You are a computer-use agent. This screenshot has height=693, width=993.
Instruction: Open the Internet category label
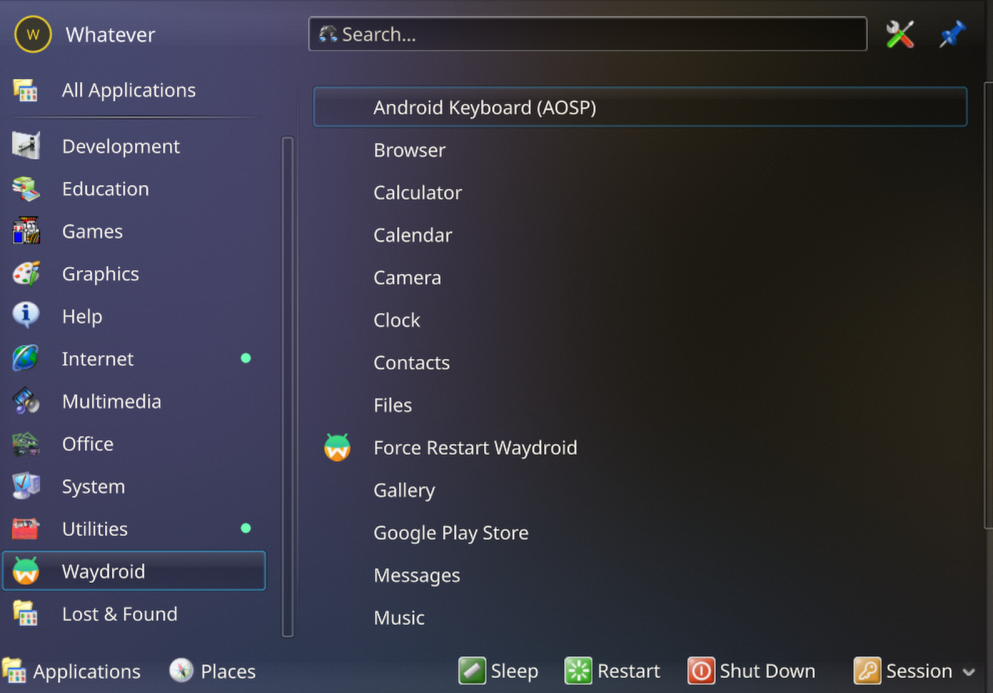click(98, 359)
